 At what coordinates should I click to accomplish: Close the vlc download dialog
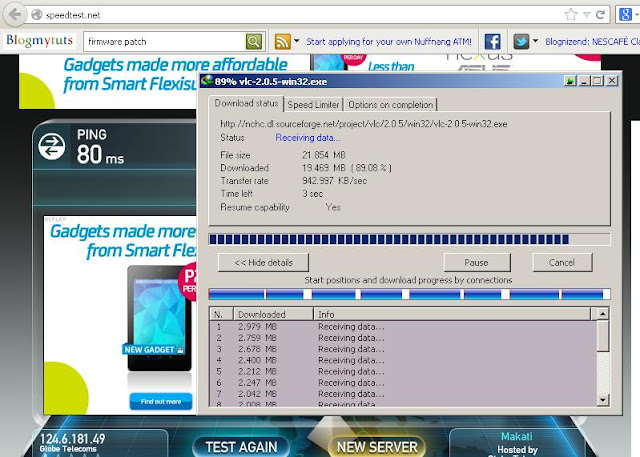click(612, 81)
